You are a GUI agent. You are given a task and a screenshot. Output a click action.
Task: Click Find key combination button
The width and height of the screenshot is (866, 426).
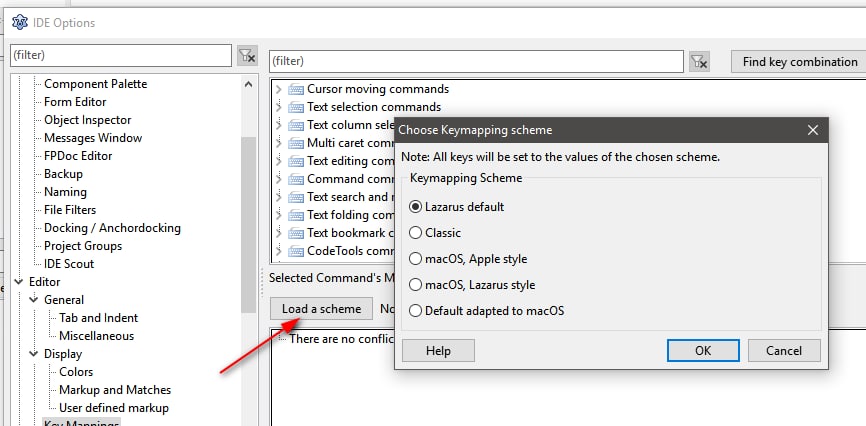(x=800, y=61)
